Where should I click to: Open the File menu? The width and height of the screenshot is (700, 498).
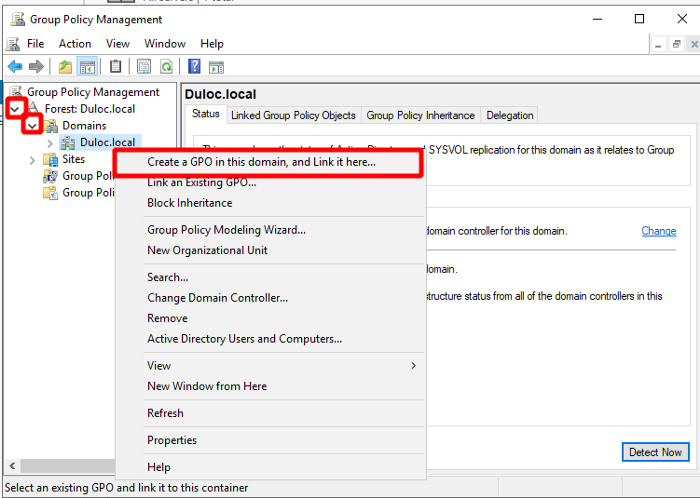pyautogui.click(x=35, y=44)
